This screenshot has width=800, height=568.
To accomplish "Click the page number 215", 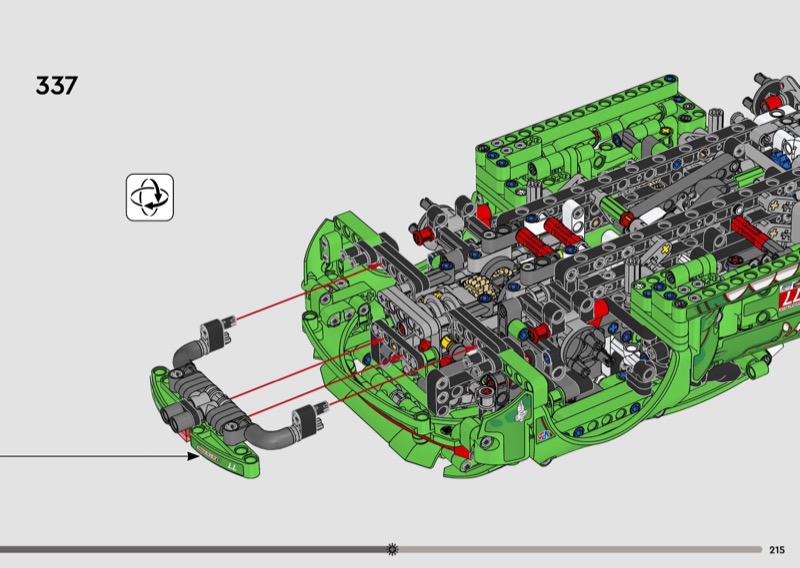I will click(x=778, y=549).
